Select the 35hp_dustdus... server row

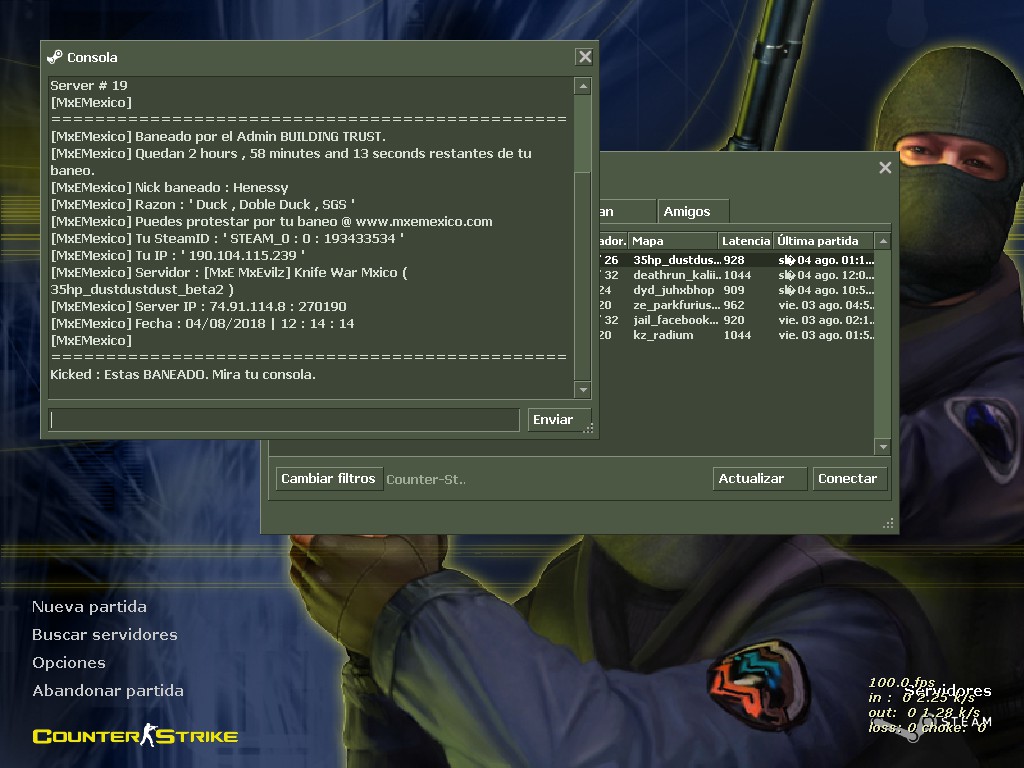736,260
